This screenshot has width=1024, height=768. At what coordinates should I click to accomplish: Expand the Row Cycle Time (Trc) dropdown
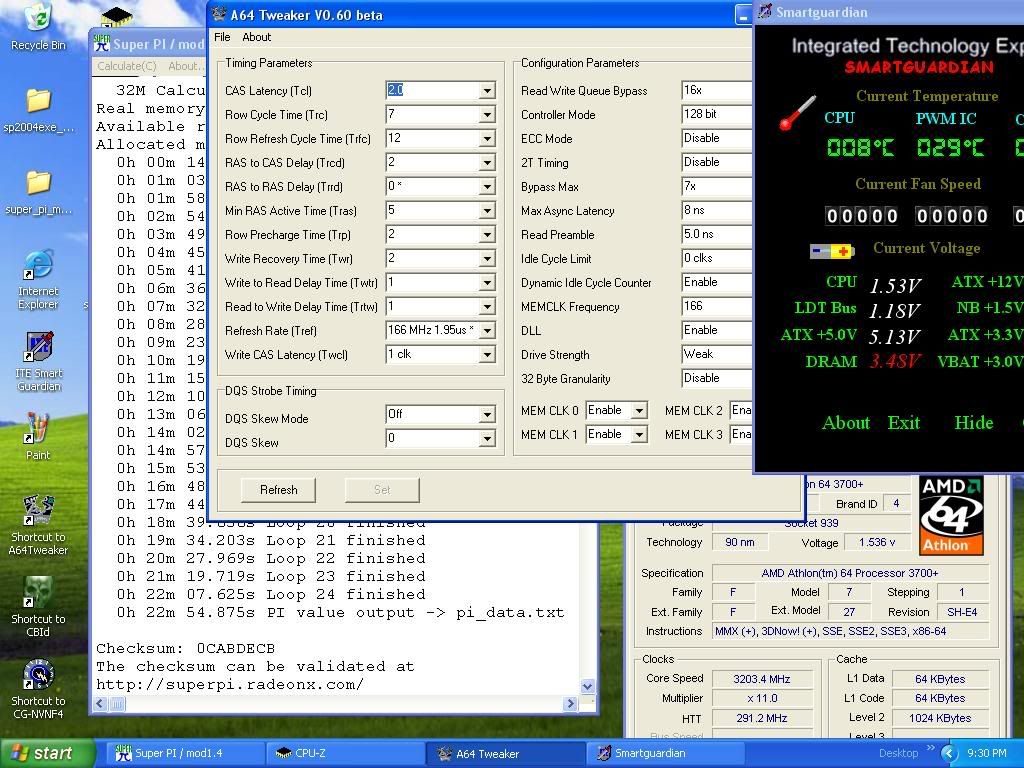[x=487, y=115]
